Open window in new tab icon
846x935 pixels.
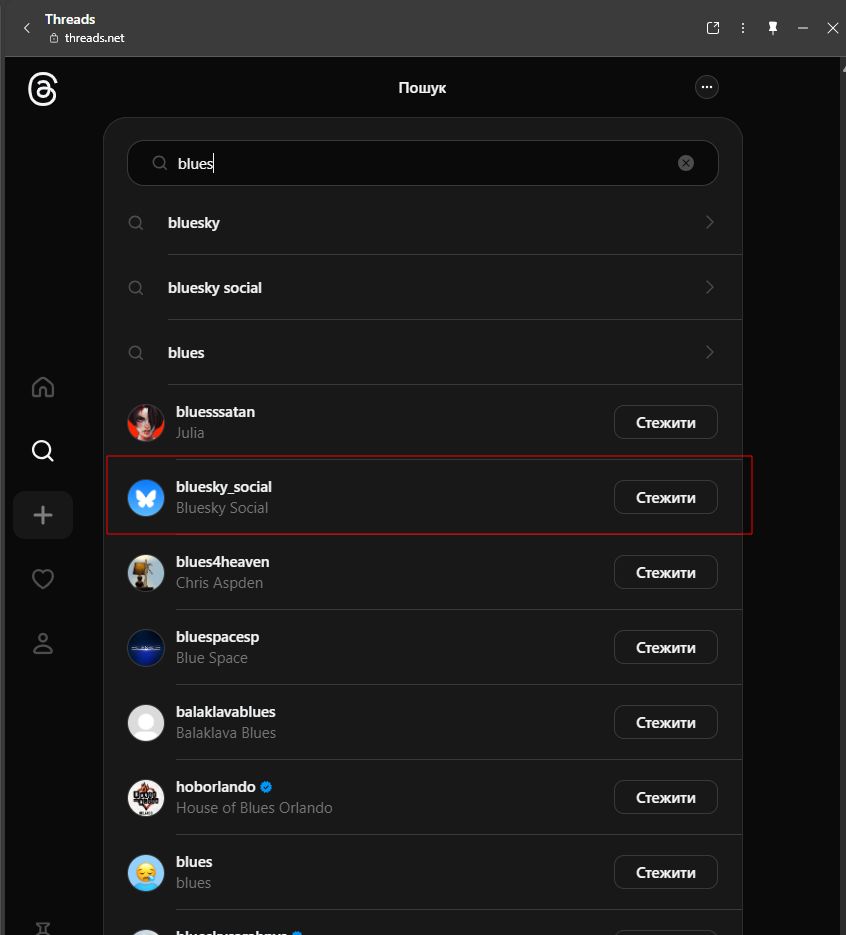713,28
